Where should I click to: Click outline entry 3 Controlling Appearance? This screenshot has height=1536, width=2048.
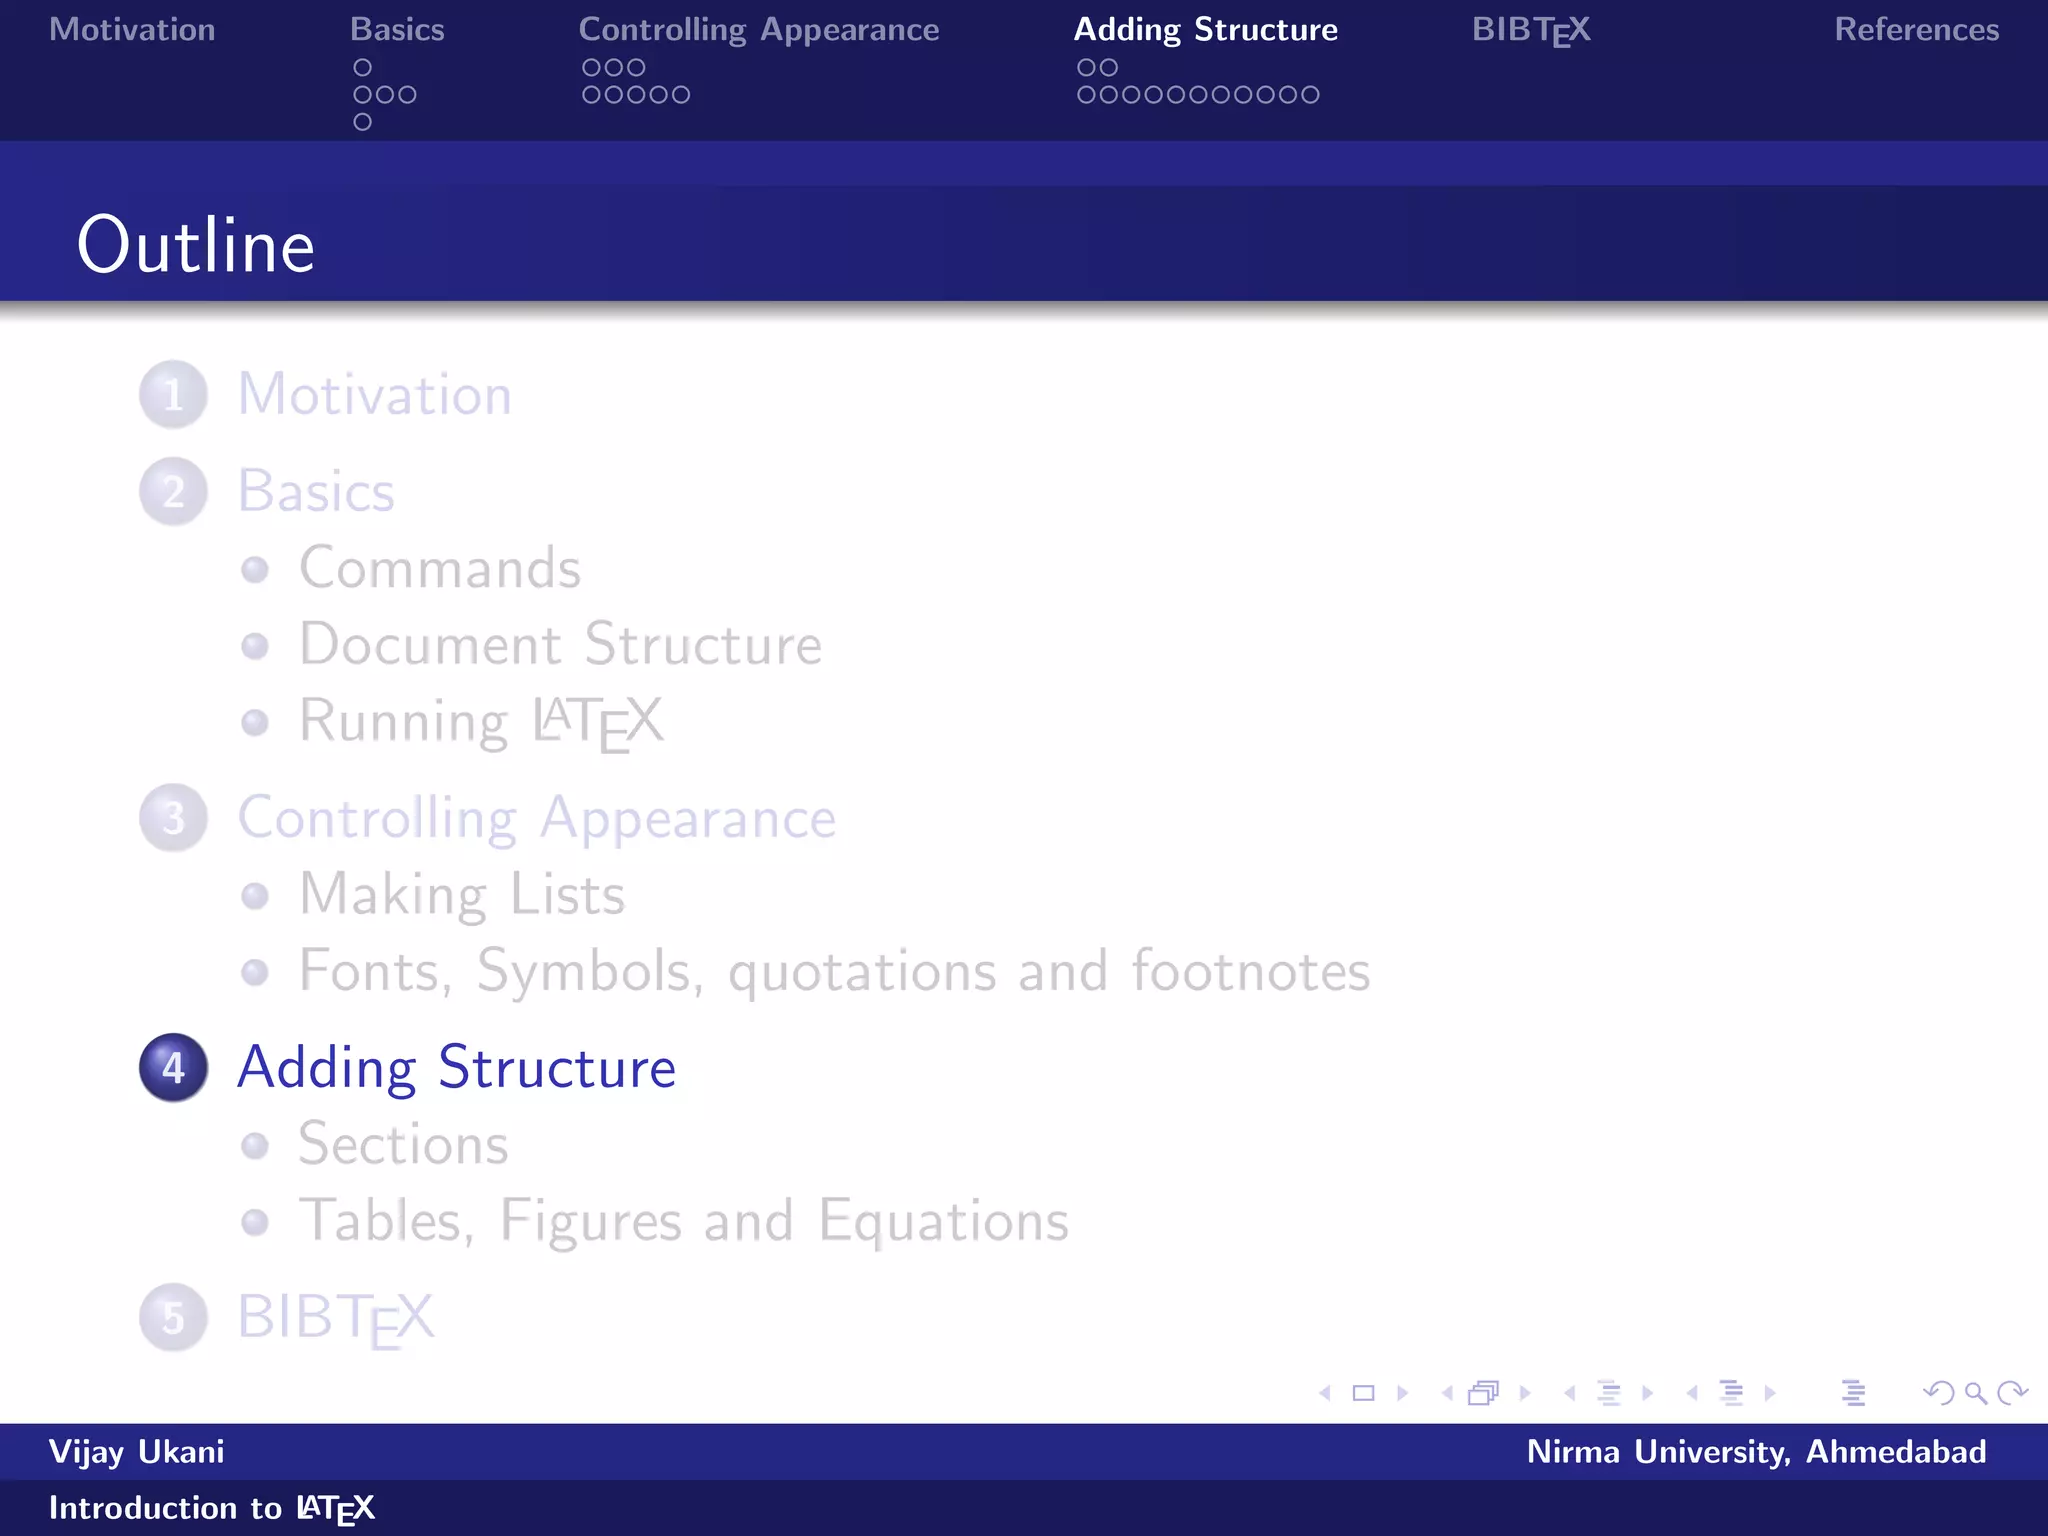click(x=537, y=819)
